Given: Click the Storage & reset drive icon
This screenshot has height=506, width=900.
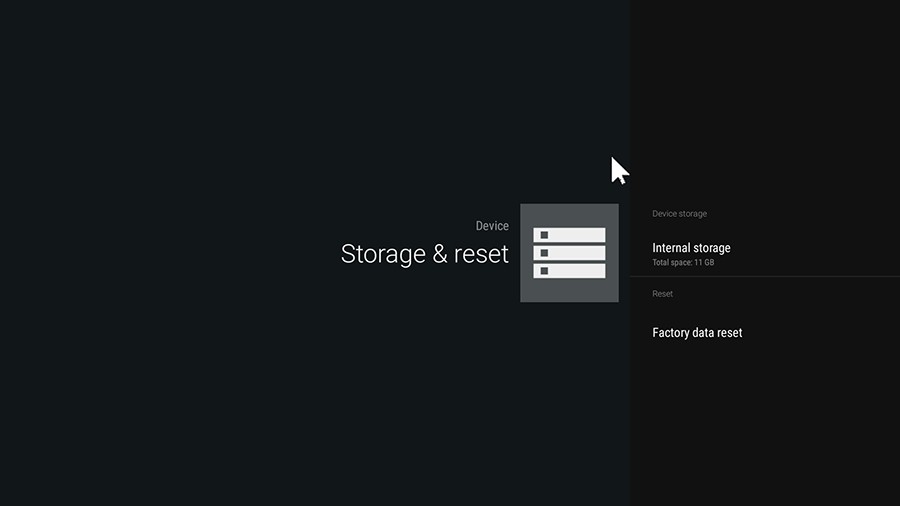Looking at the screenshot, I should (x=569, y=253).
